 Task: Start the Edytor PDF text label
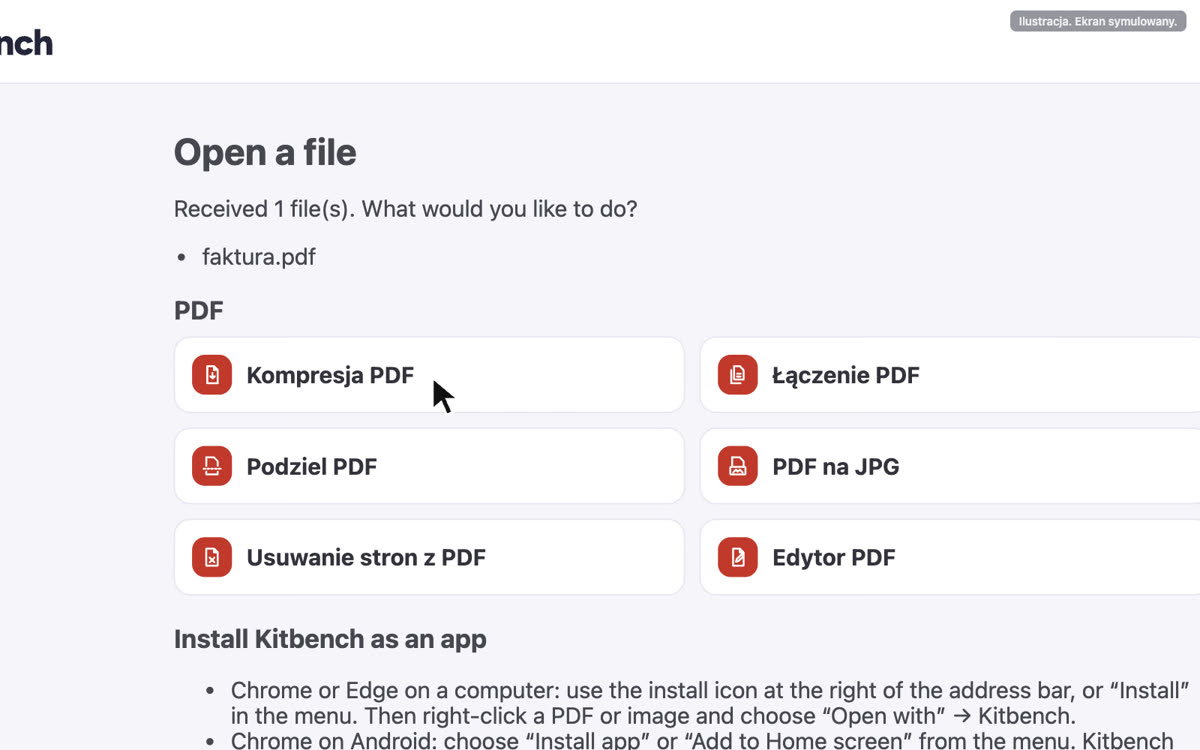coord(834,557)
